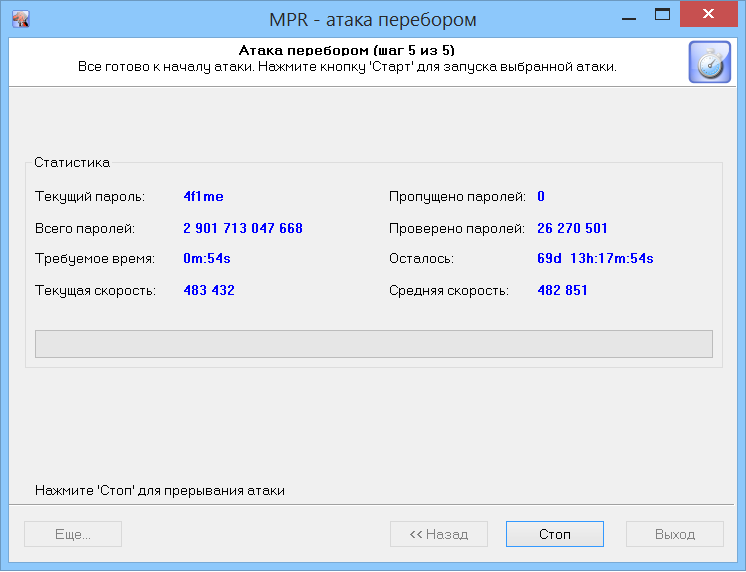Viewport: 746px width, 572px height.
Task: Click the 'Атака перебором (шаг 5 из 5)' heading
Action: pos(347,50)
